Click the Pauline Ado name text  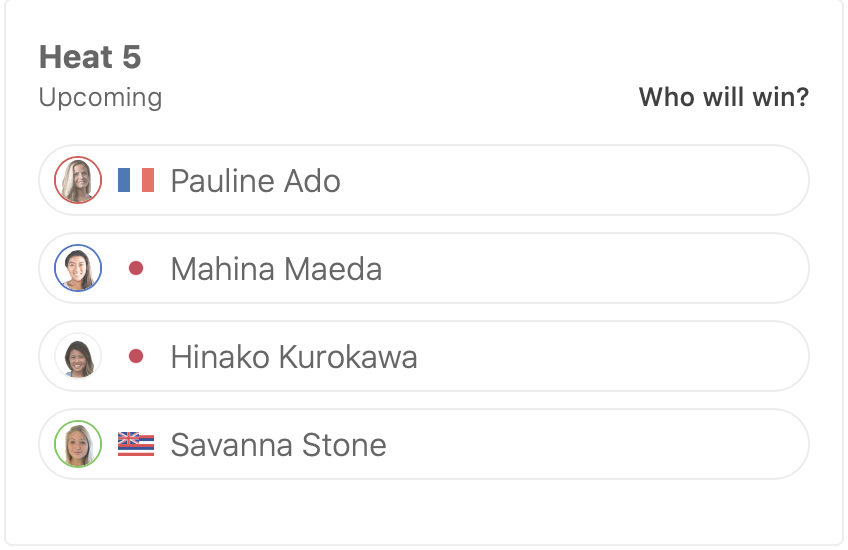(x=256, y=181)
